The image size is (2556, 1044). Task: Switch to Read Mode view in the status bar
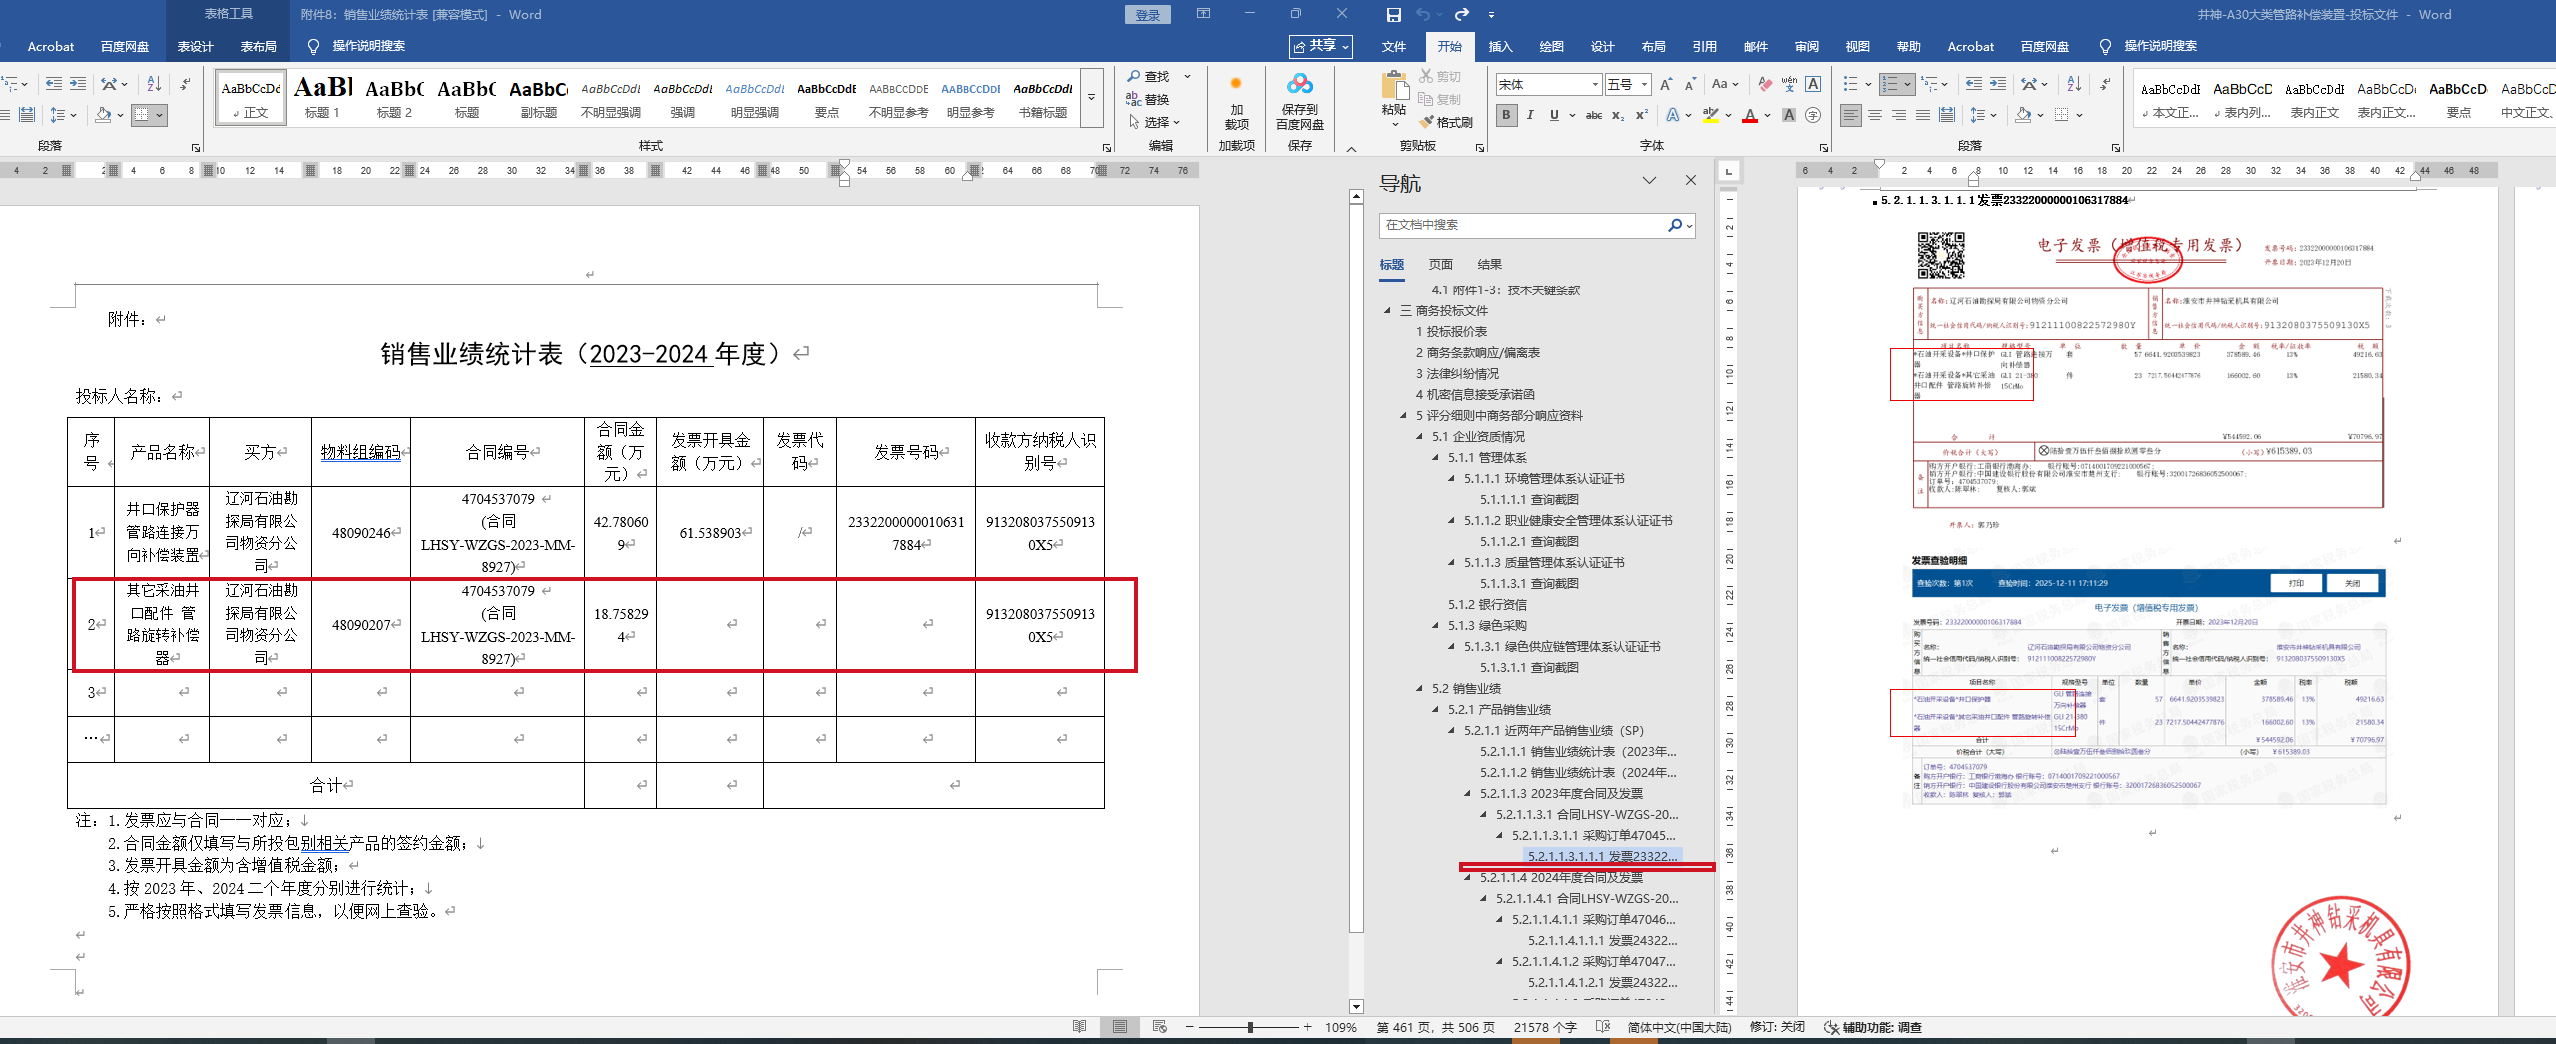pyautogui.click(x=1079, y=1027)
